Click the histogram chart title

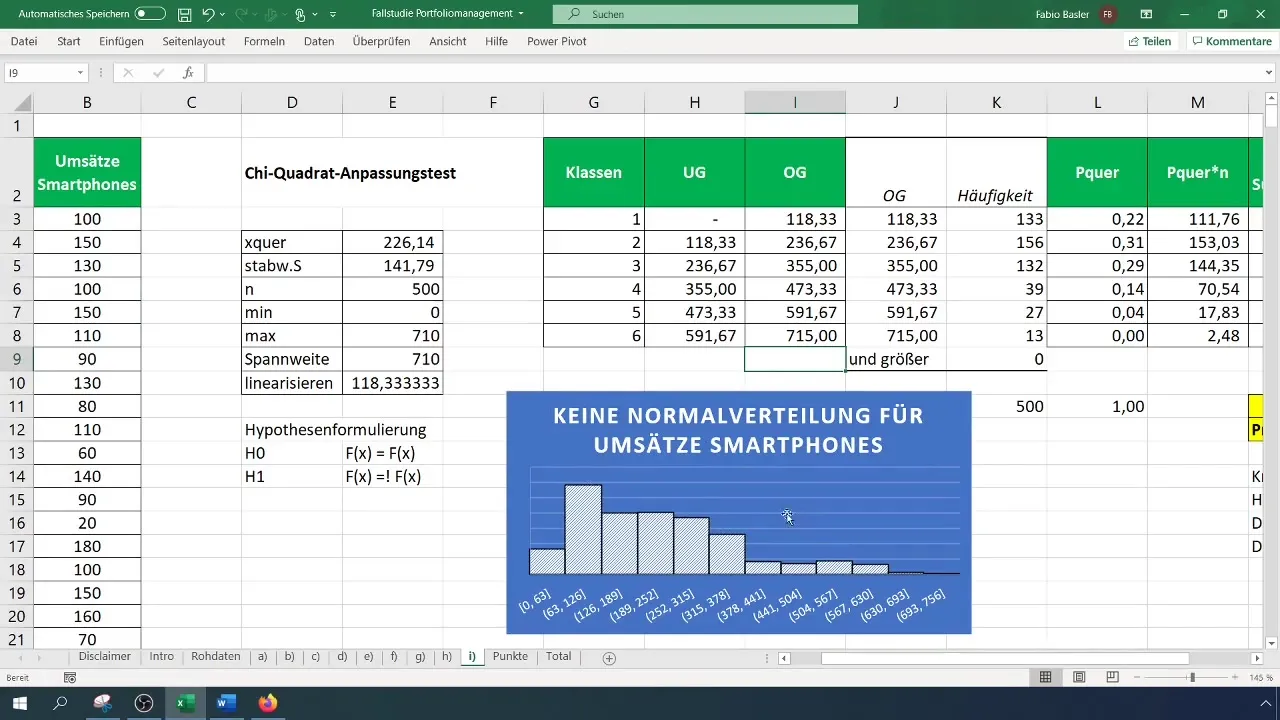738,430
